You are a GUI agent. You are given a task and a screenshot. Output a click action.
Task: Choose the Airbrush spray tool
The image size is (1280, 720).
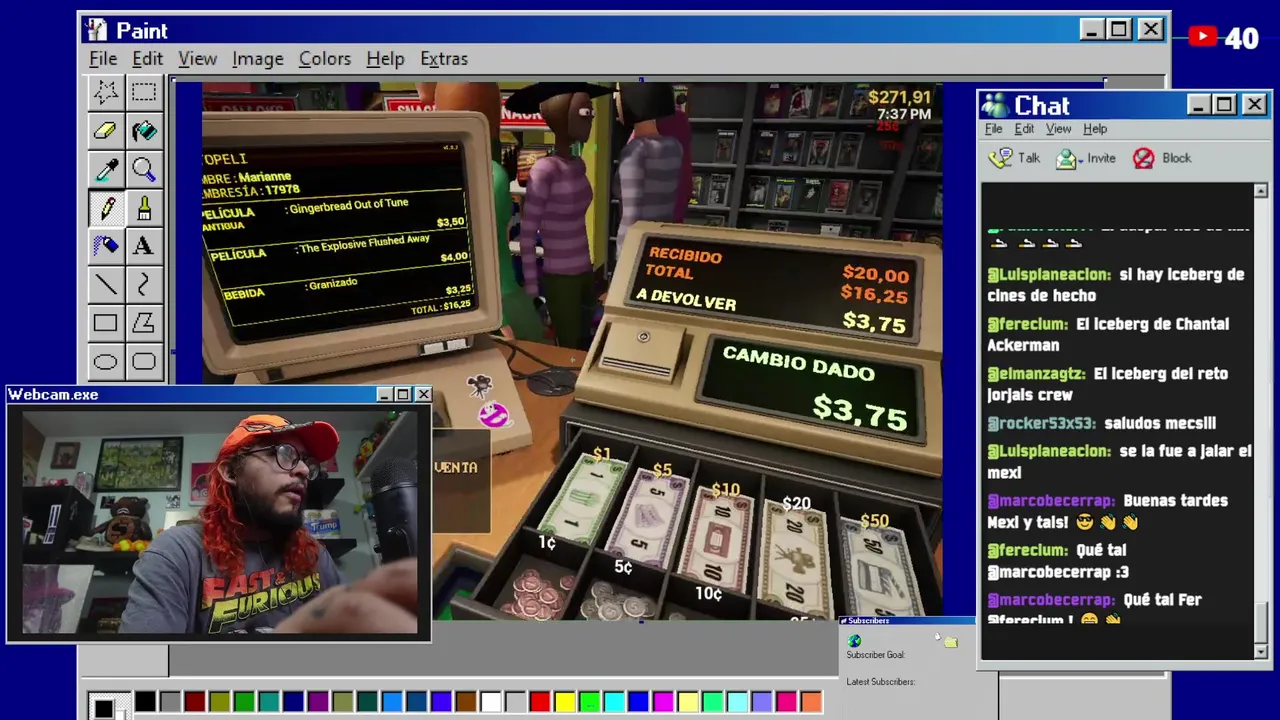point(105,246)
